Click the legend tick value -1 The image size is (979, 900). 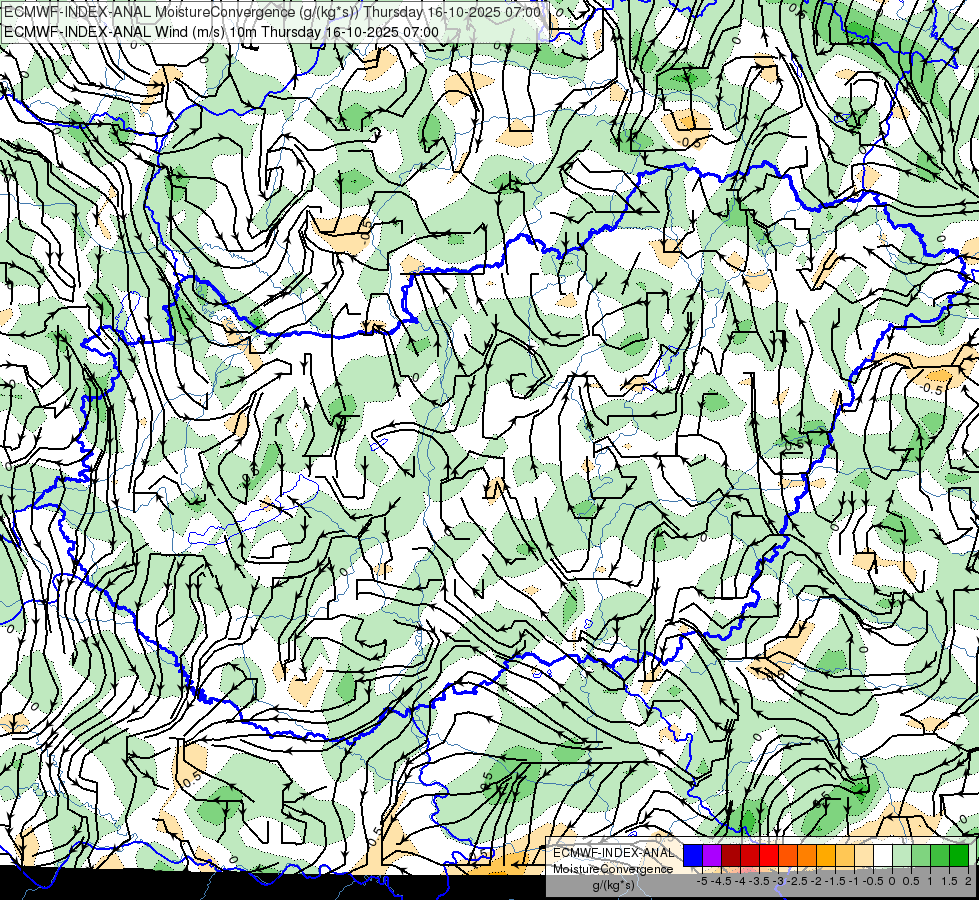tap(854, 881)
